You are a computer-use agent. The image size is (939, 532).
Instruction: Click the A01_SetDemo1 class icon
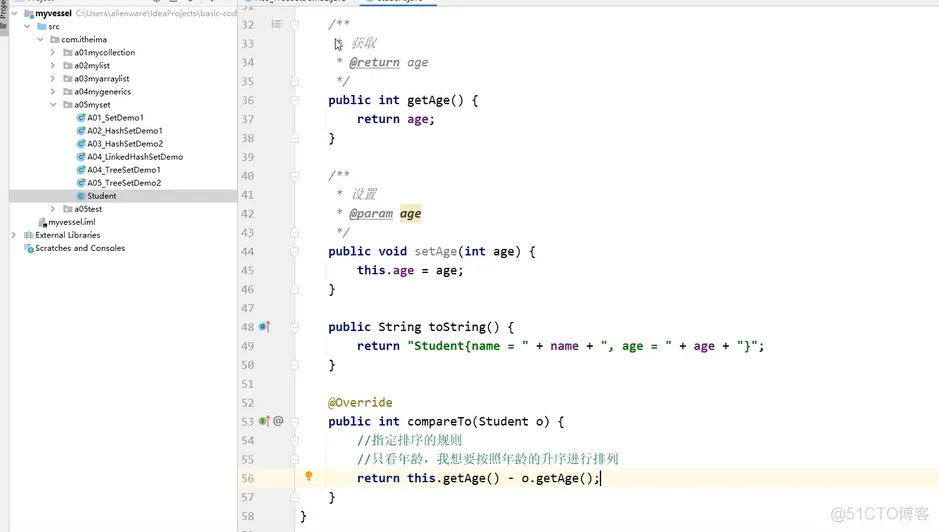81,117
